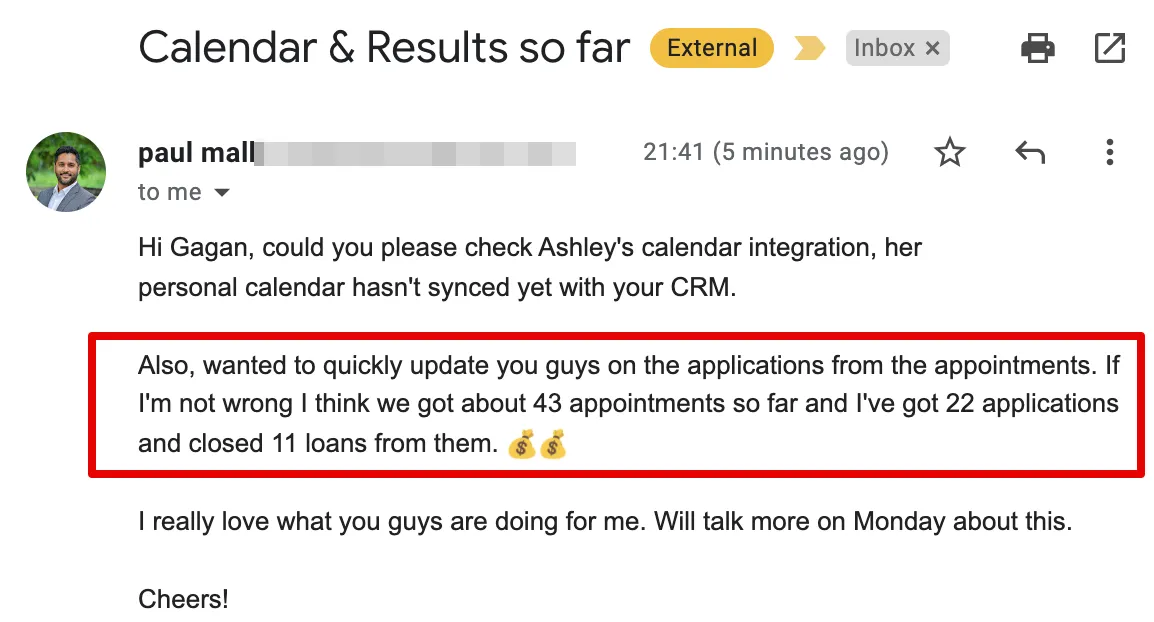Expand recipient details arrow next to 'to me'
Image resolution: width=1154 pixels, height=622 pixels.
(x=223, y=192)
